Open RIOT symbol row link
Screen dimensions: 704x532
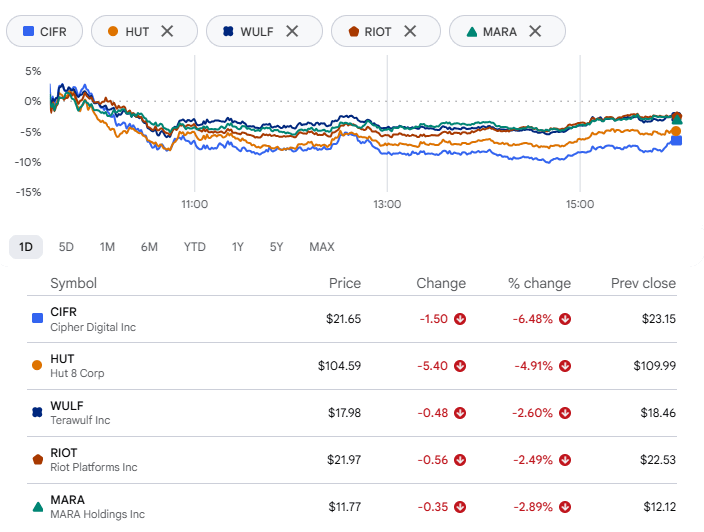(x=64, y=453)
